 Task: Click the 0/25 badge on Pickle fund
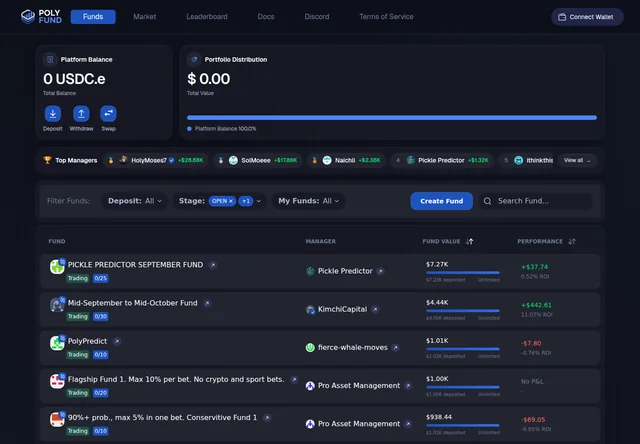coord(100,278)
